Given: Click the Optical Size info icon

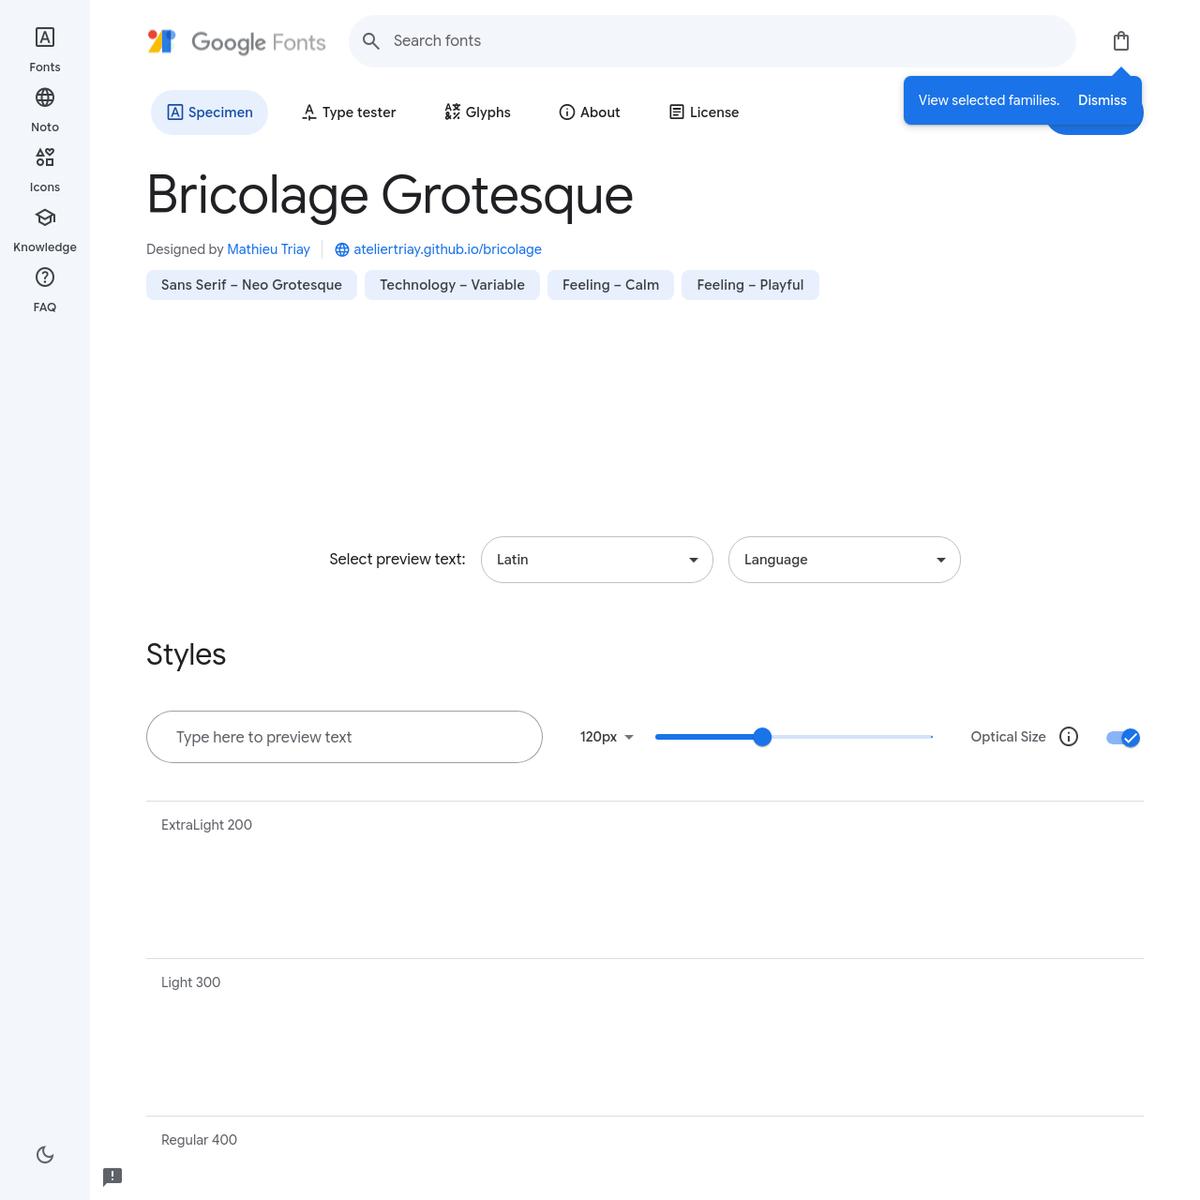Looking at the screenshot, I should pyautogui.click(x=1069, y=737).
